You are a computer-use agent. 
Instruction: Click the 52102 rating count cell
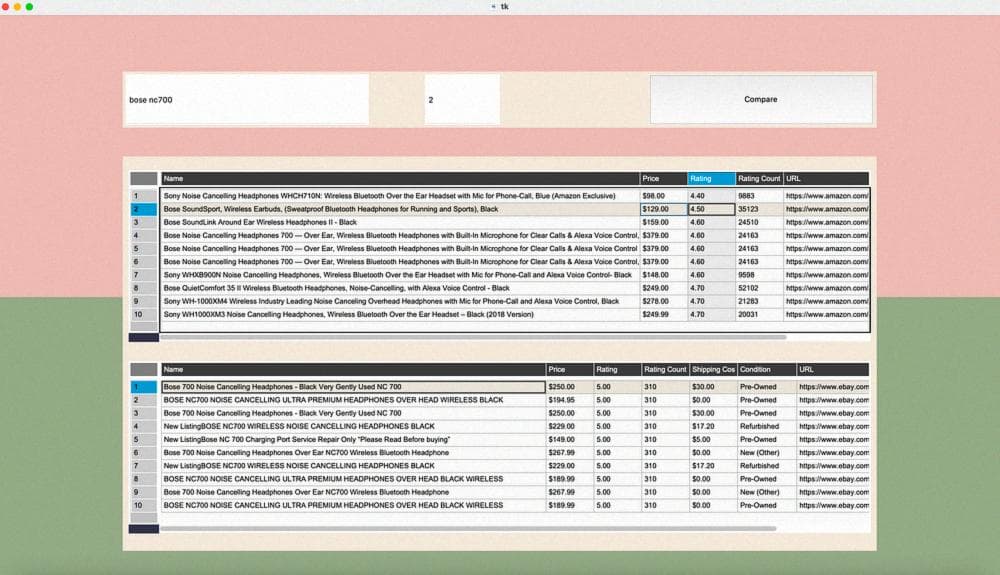point(759,288)
